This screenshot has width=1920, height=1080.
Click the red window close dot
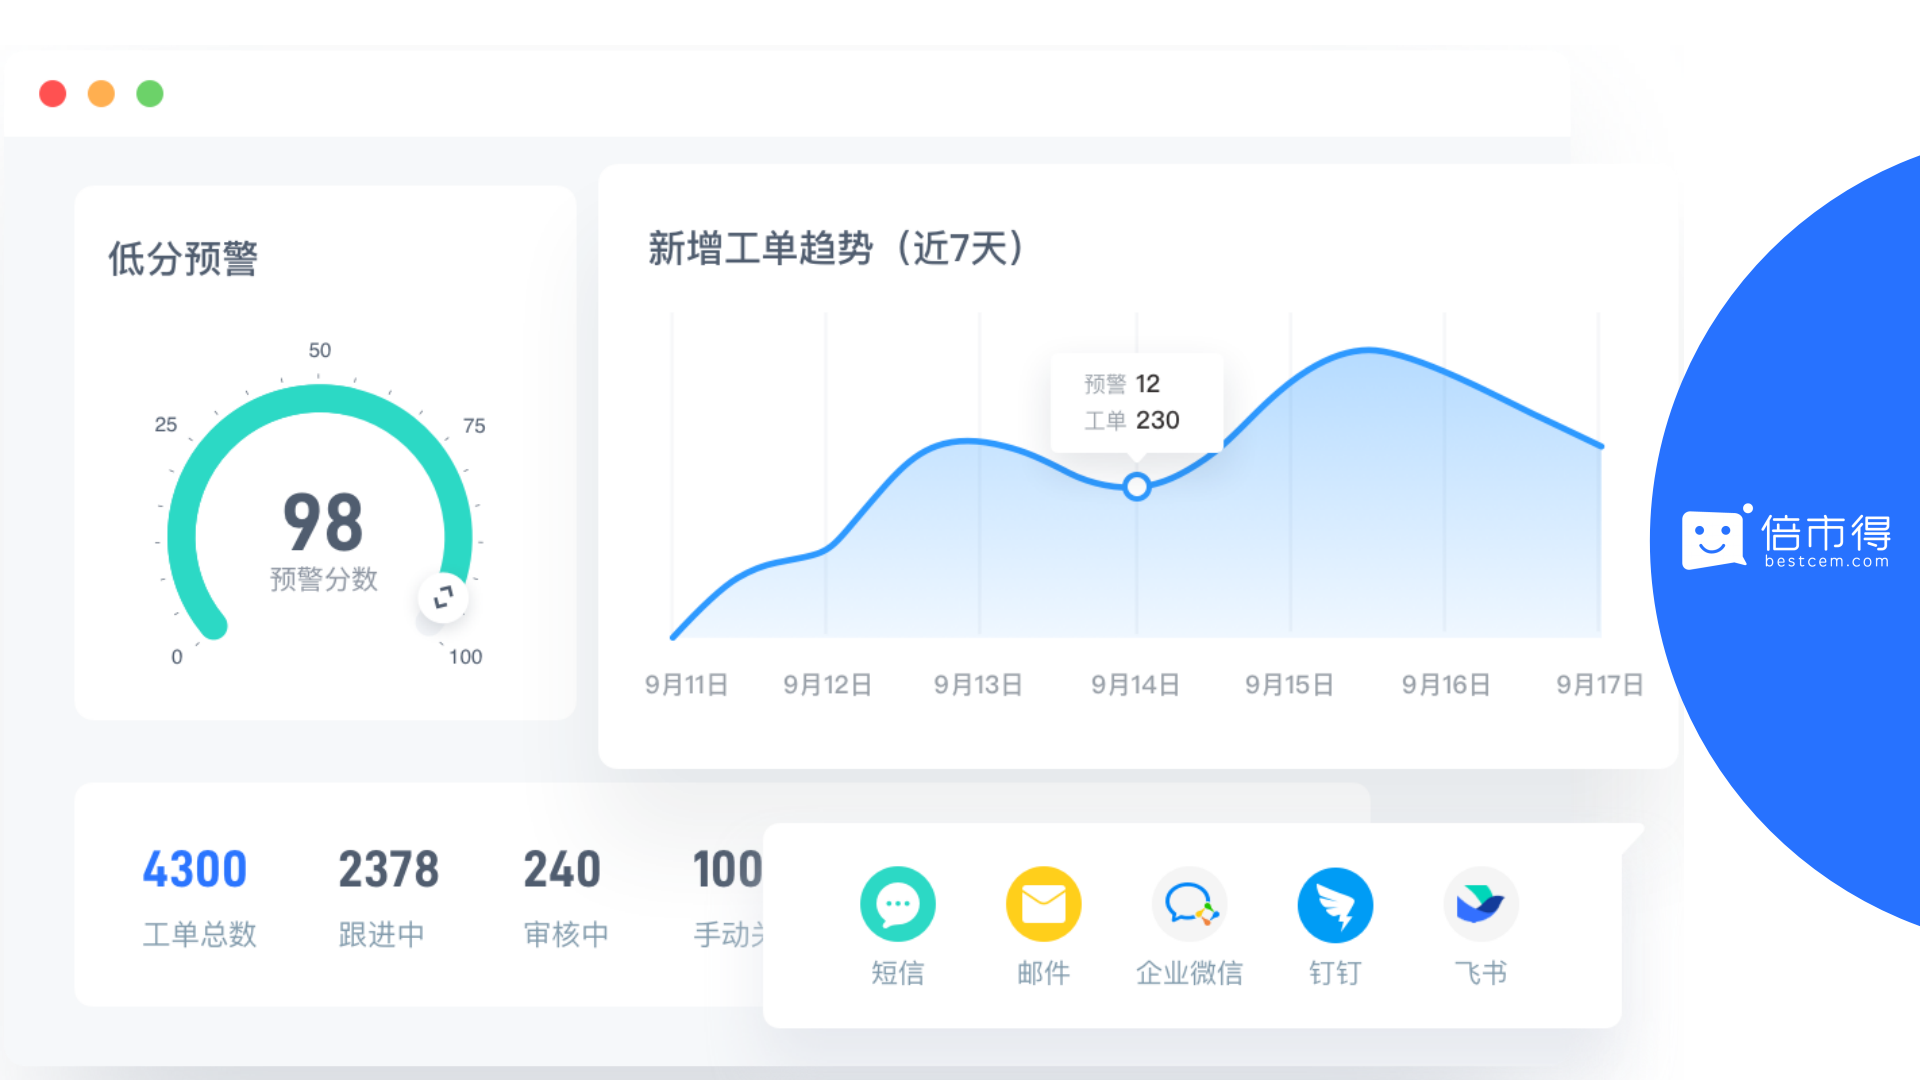[53, 94]
